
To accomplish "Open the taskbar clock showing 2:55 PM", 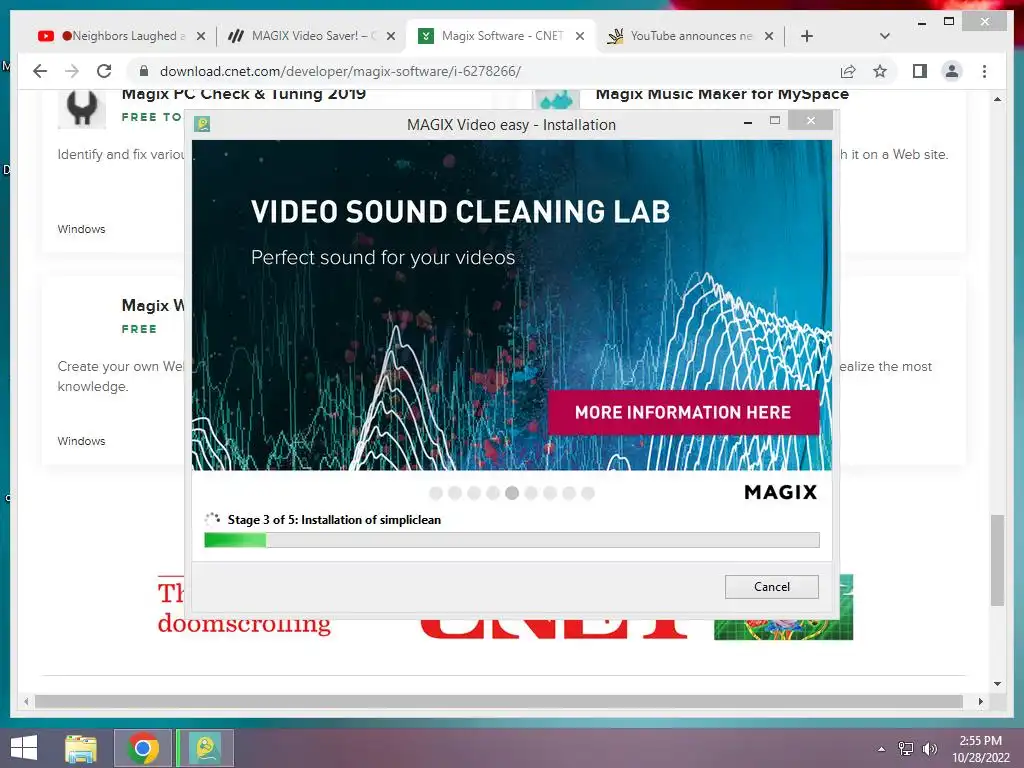I will click(x=980, y=749).
